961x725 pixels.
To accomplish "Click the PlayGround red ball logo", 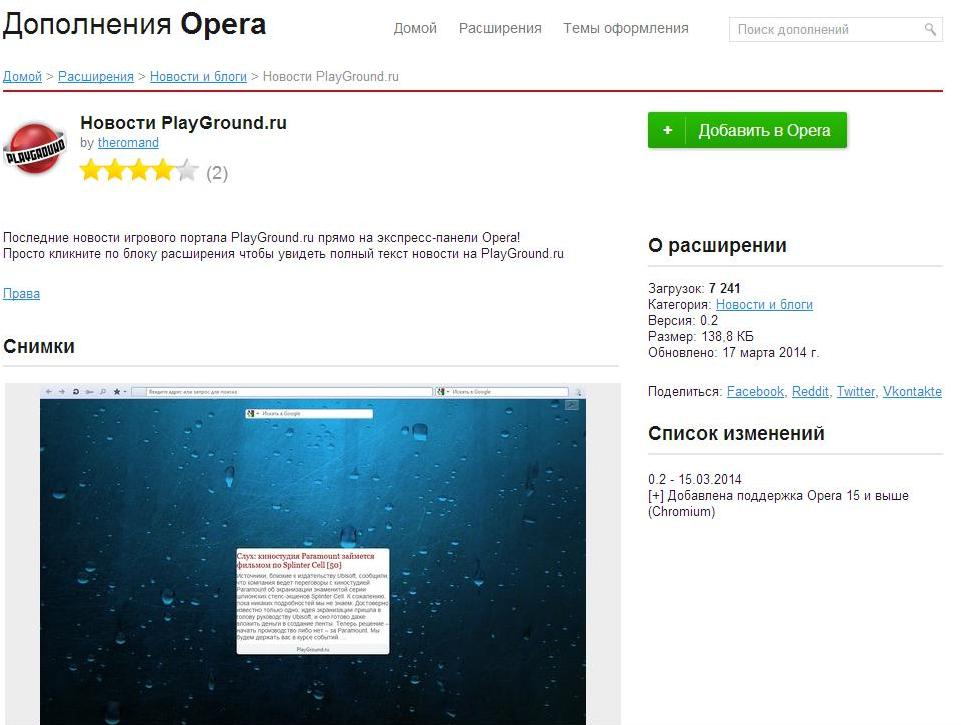I will pos(34,147).
